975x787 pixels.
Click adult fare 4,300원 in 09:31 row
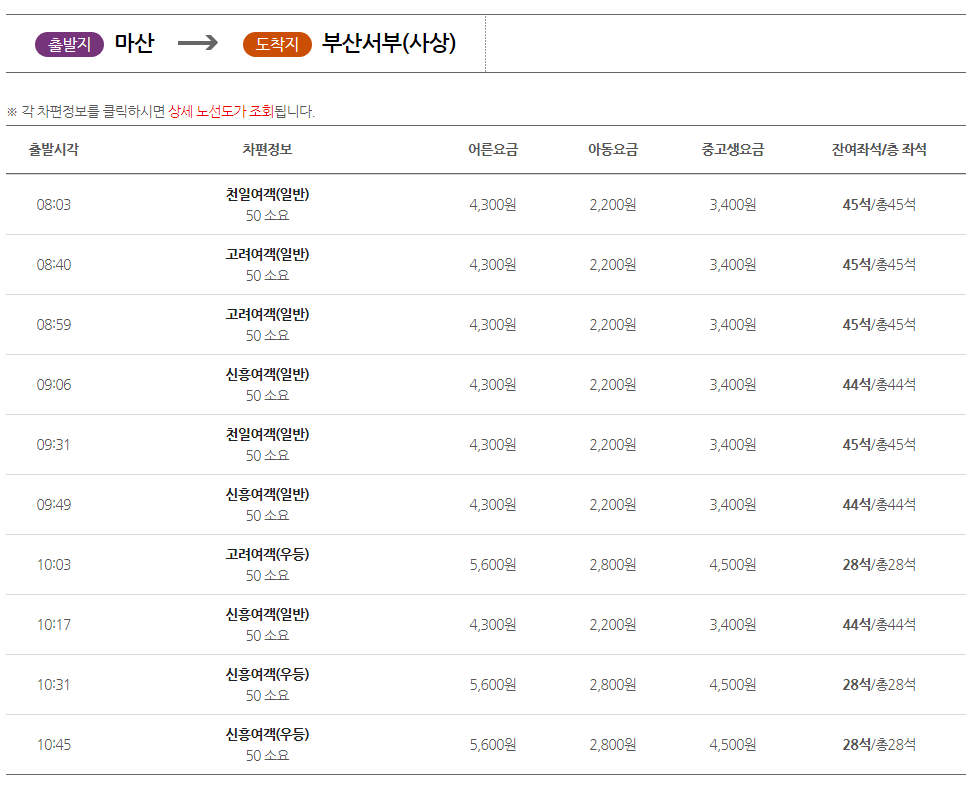[x=493, y=444]
